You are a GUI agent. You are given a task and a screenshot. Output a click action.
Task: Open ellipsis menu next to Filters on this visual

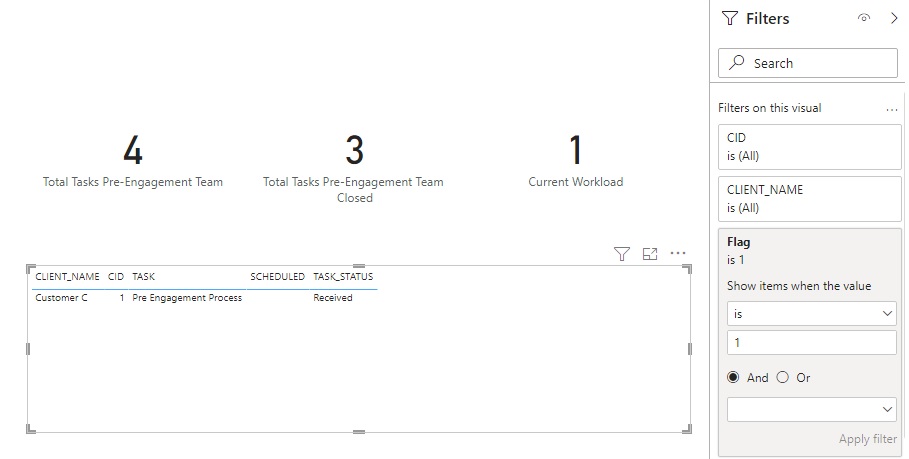click(x=892, y=109)
